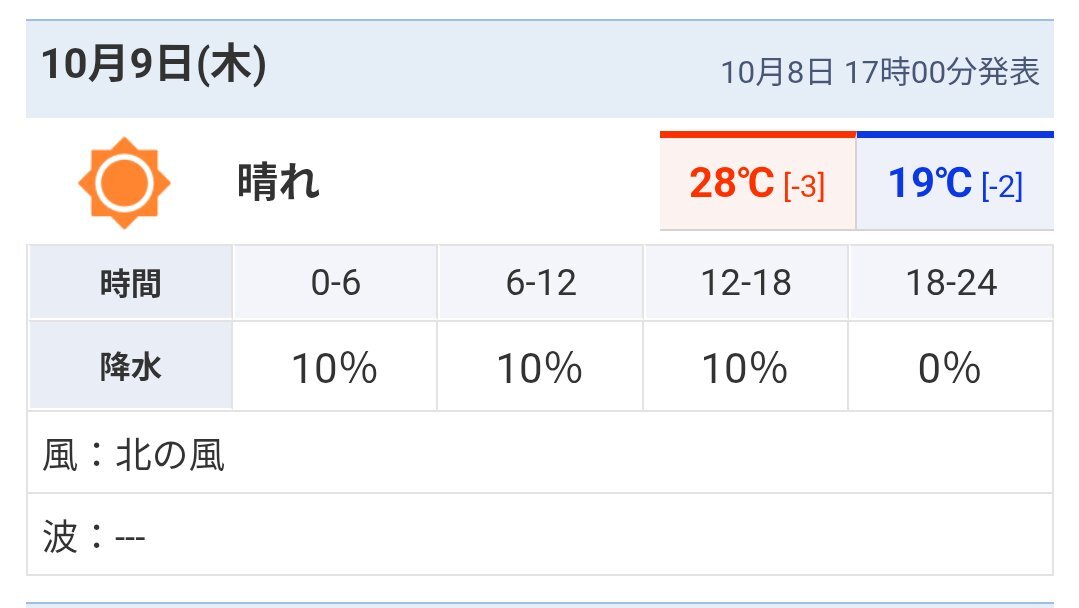Click the 6-12 precipitation 10% cell

click(540, 370)
